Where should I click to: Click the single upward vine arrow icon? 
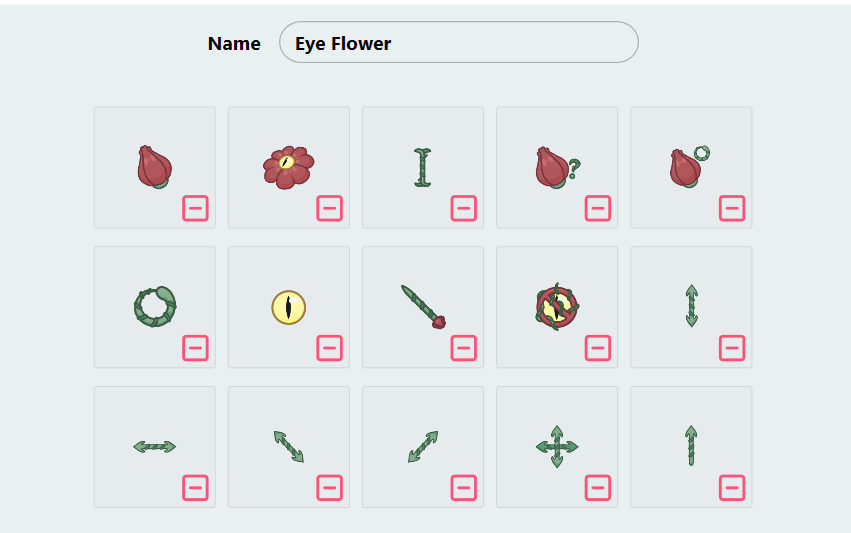pos(691,446)
